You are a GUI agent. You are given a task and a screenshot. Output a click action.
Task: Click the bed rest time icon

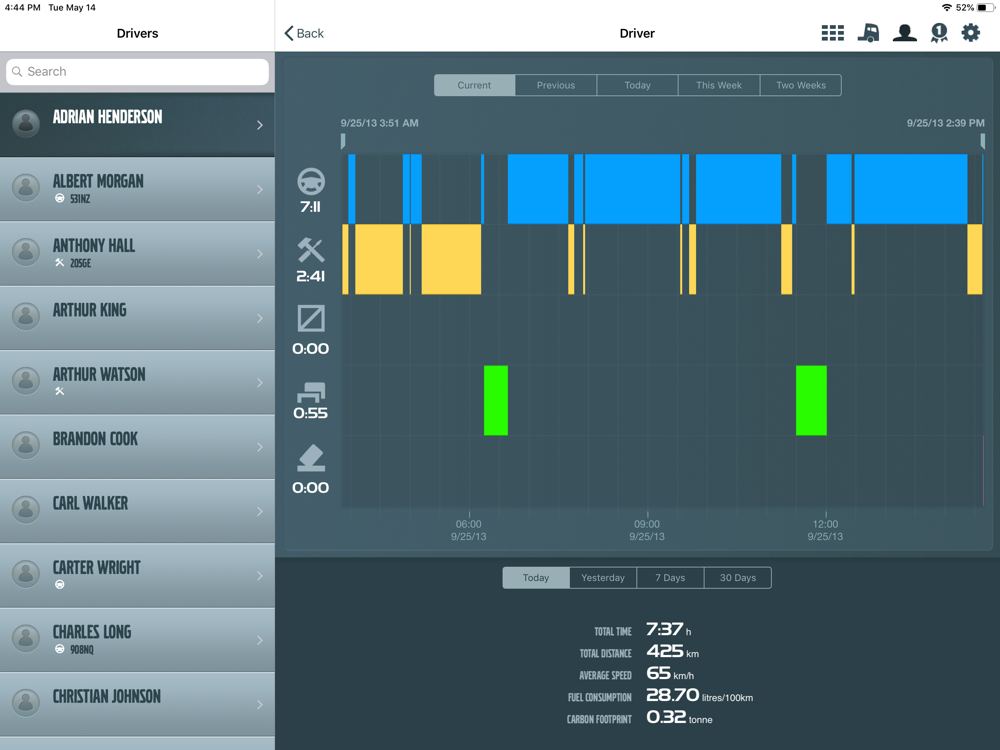coord(311,391)
